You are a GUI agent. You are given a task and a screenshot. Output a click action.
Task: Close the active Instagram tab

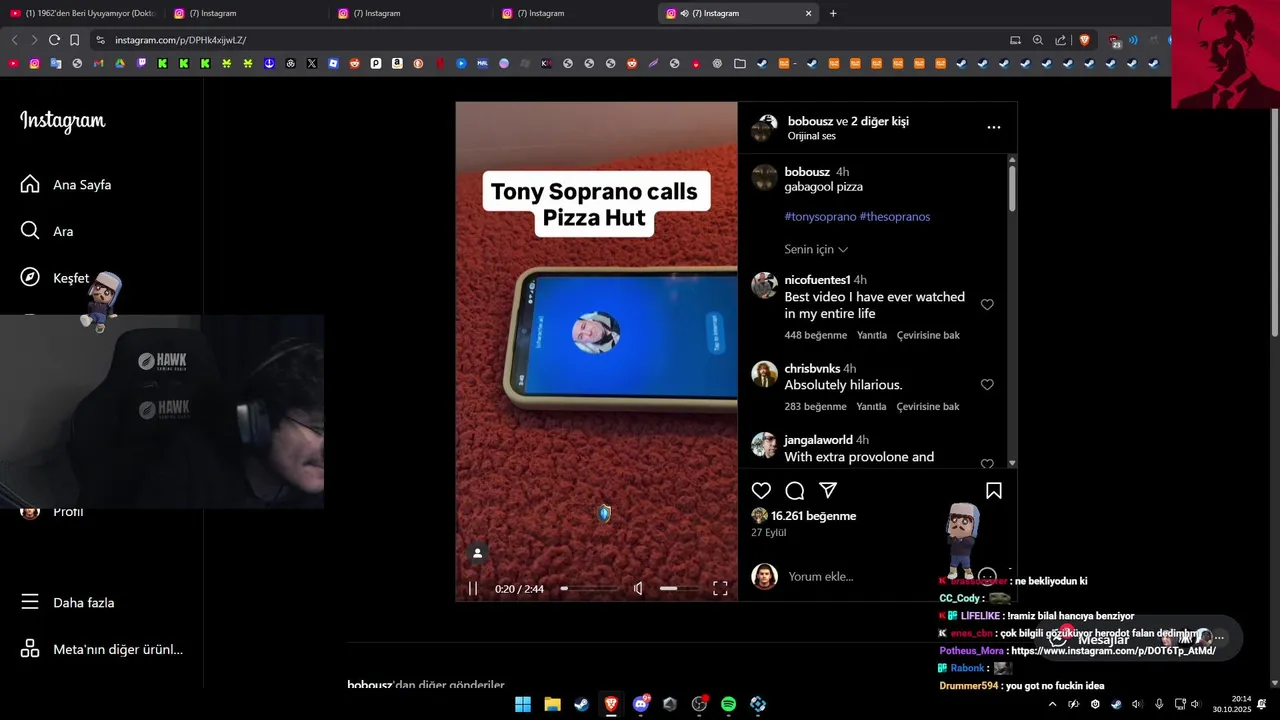[x=809, y=13]
